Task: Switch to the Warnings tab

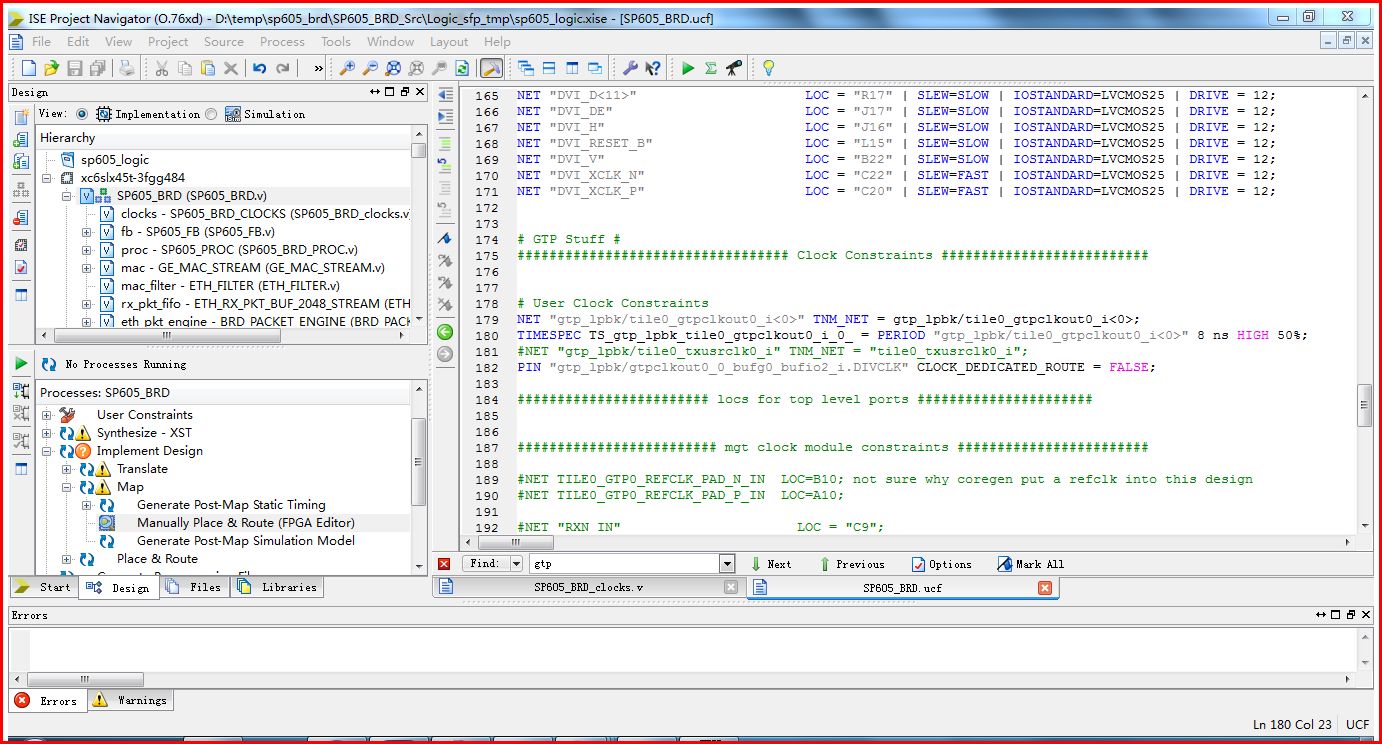Action: (130, 700)
